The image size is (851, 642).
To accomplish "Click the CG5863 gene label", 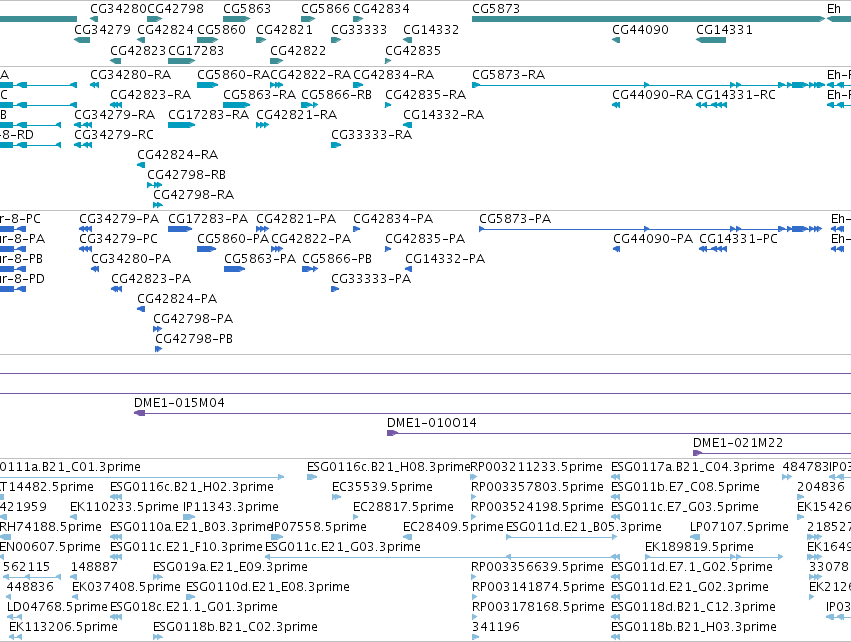I will pos(247,9).
